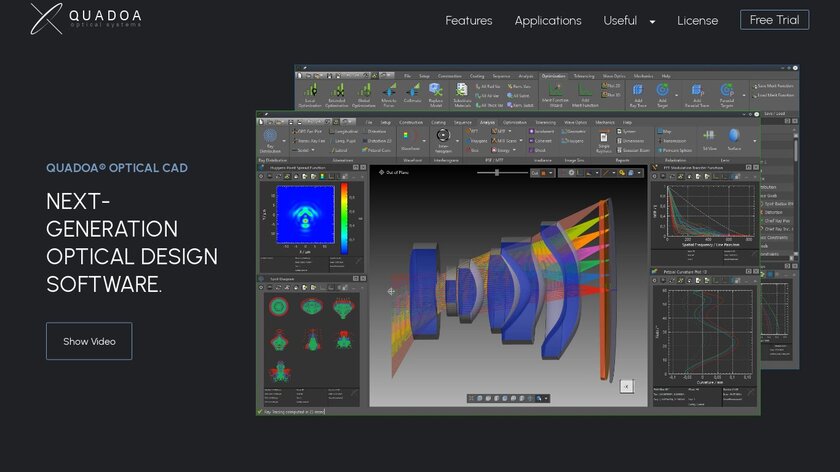
Task: Select the Extended Optimization icon in back window
Action: point(337,95)
